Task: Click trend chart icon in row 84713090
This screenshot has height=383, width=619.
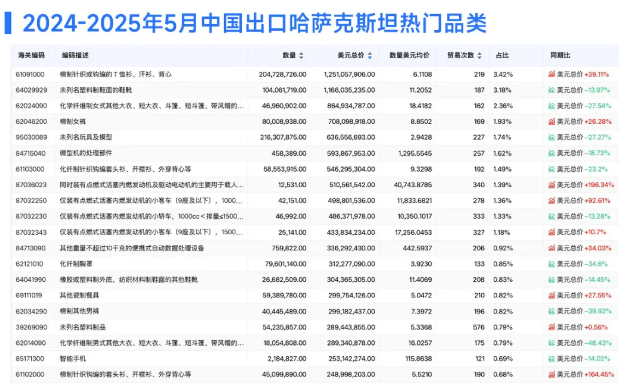Action: (x=551, y=248)
